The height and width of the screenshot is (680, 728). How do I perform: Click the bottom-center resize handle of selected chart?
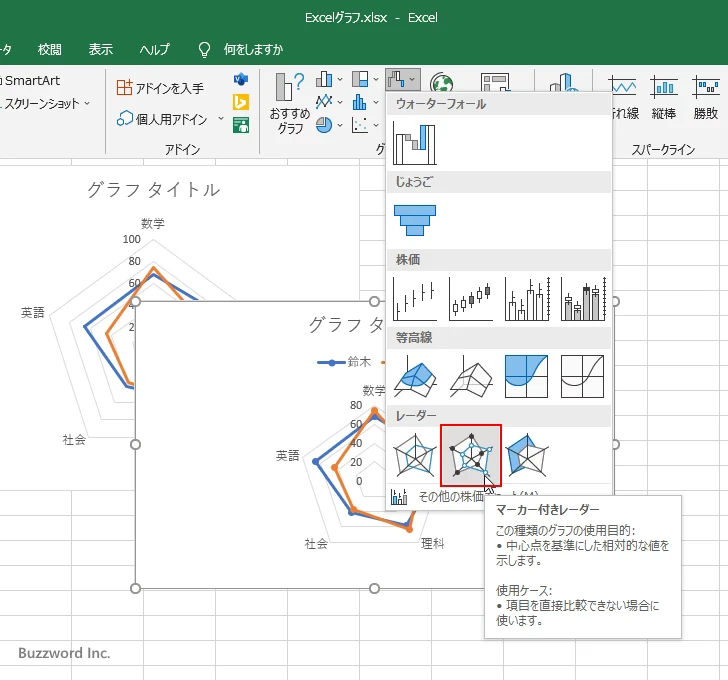coord(374,589)
